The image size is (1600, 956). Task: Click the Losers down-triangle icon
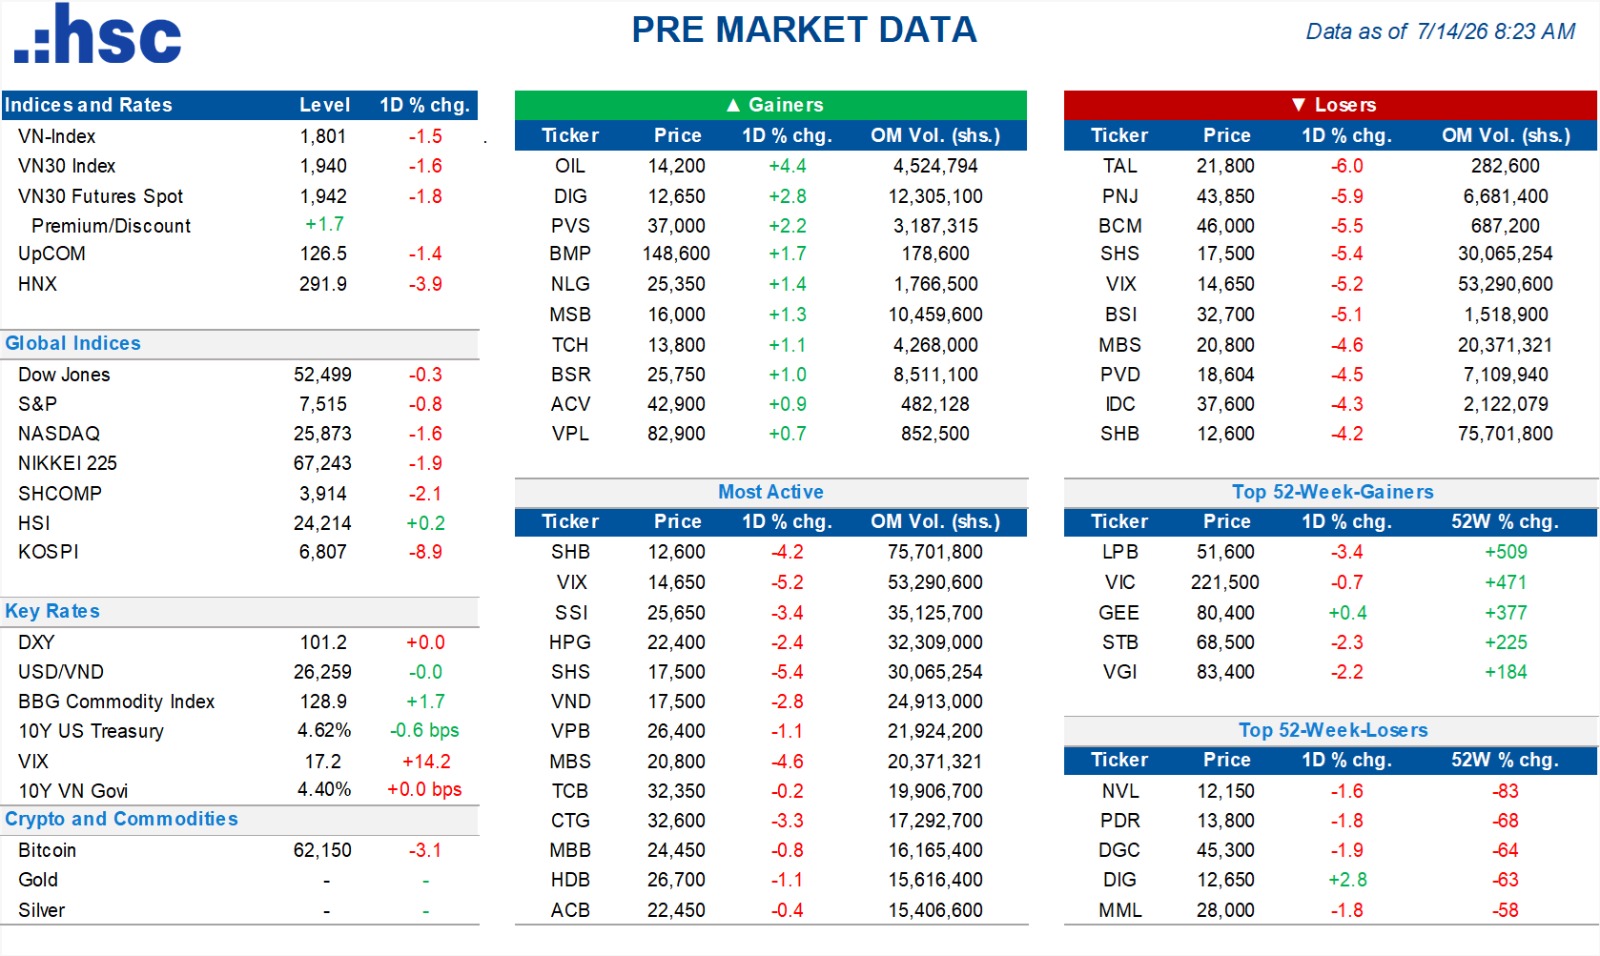pyautogui.click(x=1298, y=105)
